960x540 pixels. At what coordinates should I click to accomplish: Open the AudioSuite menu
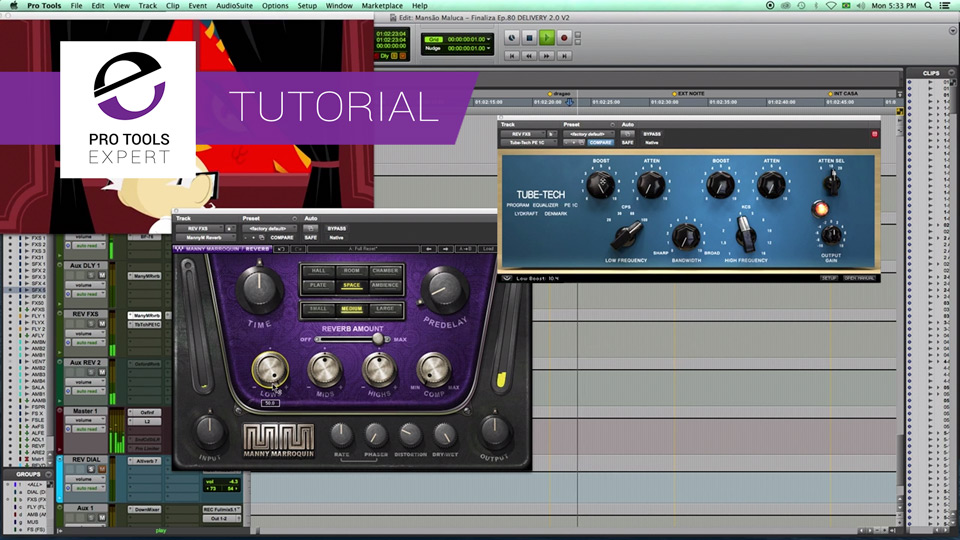[234, 6]
